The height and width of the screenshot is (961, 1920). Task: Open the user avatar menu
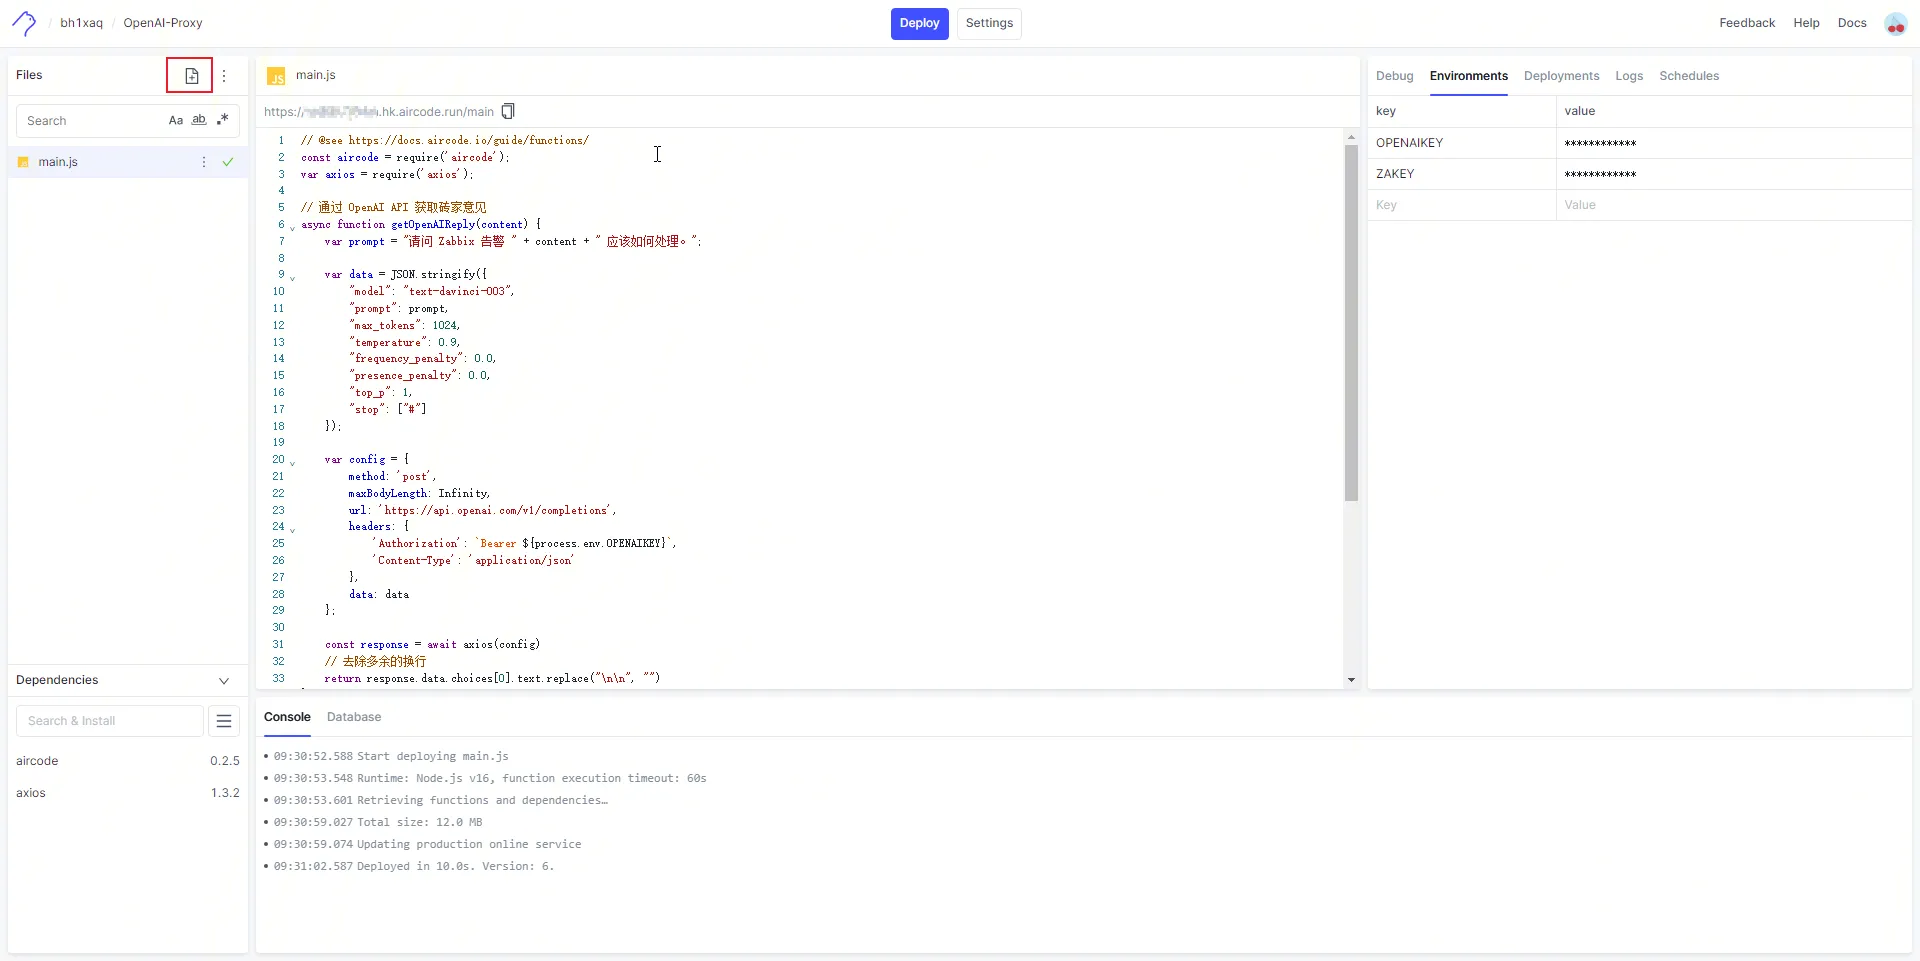(x=1895, y=23)
